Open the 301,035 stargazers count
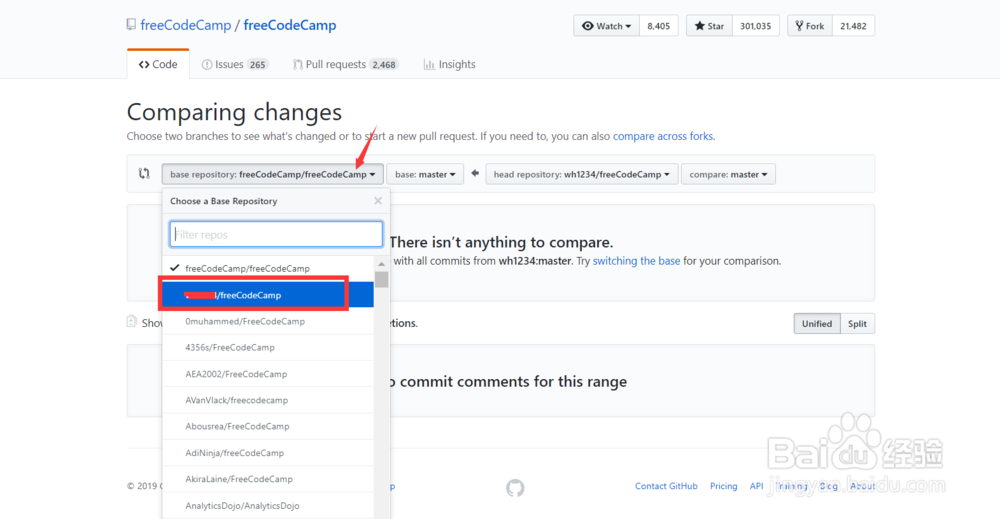Image resolution: width=1000 pixels, height=519 pixels. pyautogui.click(x=756, y=26)
